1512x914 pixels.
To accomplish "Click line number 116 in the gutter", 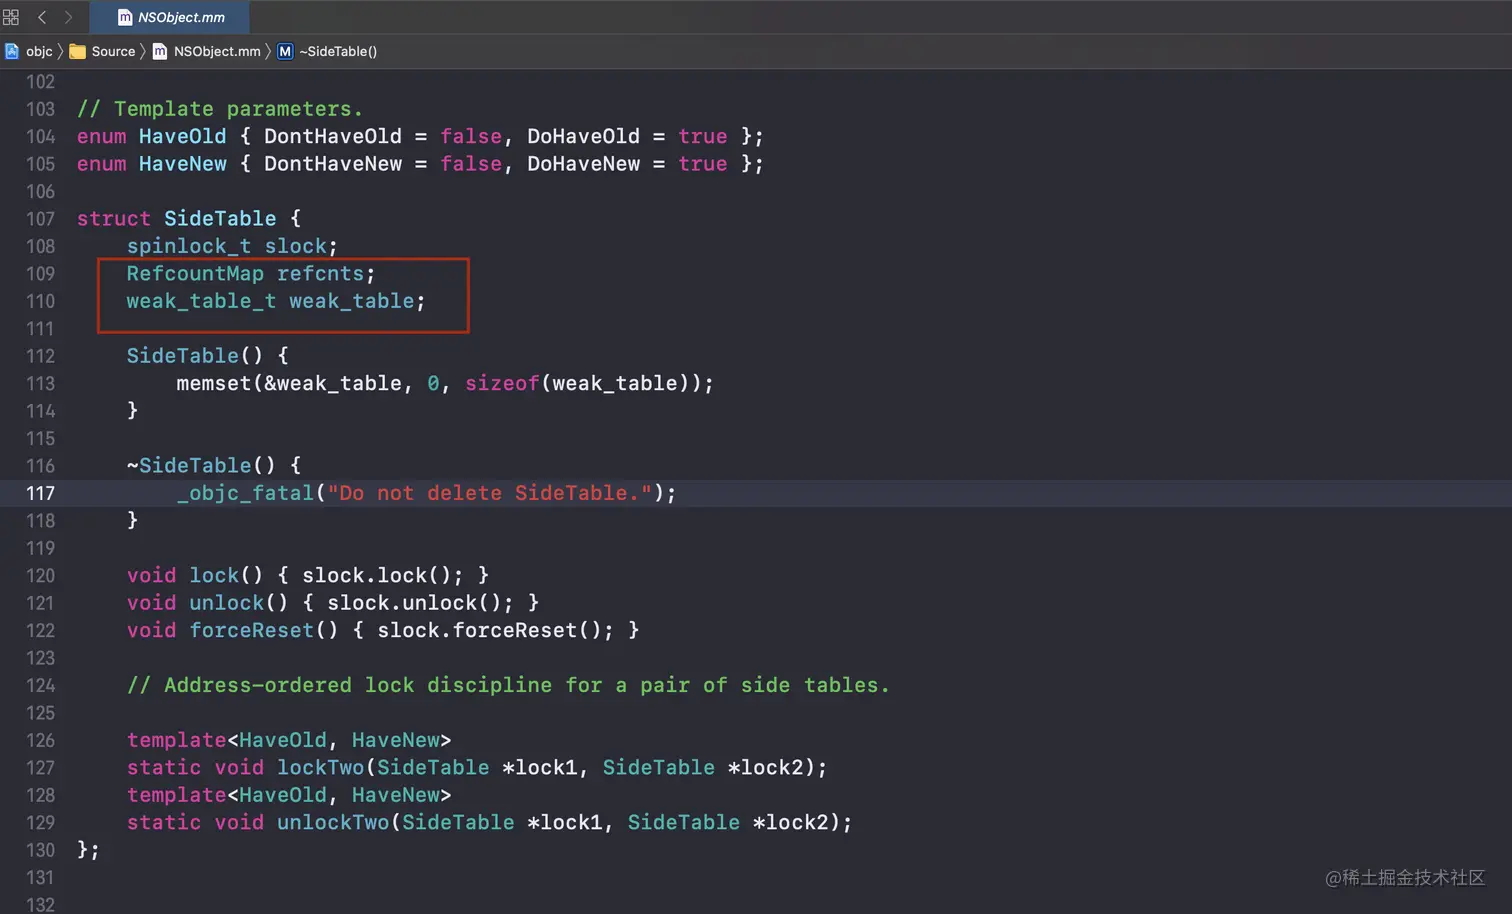I will coord(41,465).
